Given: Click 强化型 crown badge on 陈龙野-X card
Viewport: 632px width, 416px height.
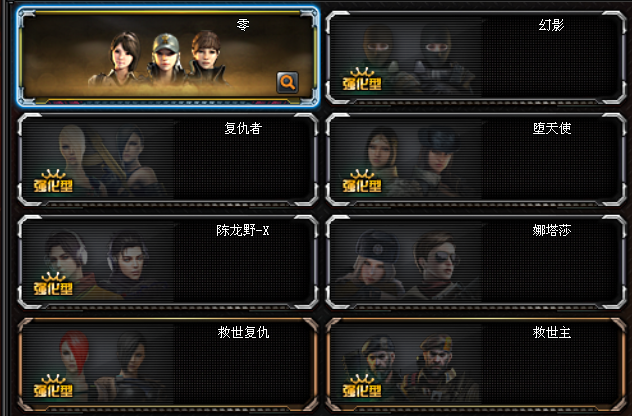Looking at the screenshot, I should point(53,283).
